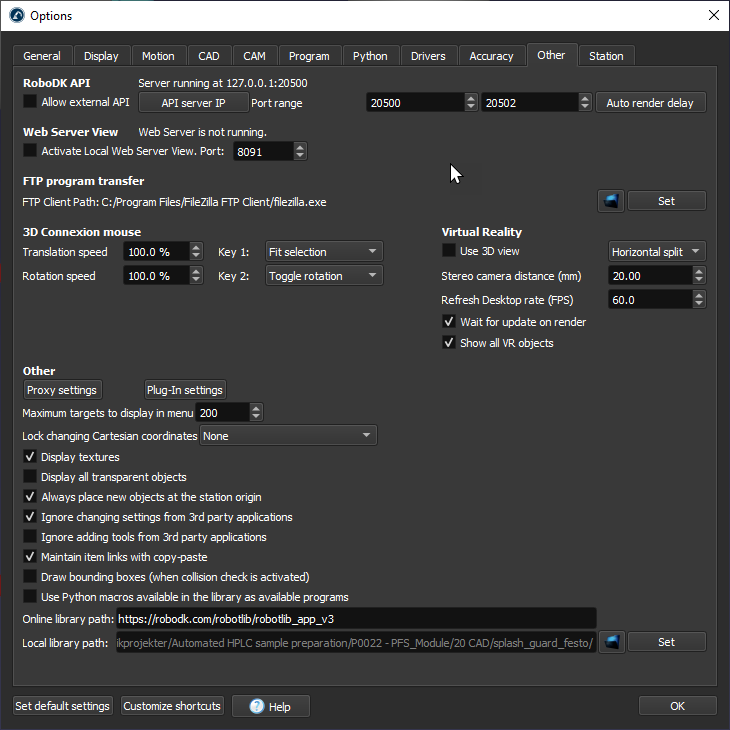Uncheck Display textures option

click(x=30, y=457)
